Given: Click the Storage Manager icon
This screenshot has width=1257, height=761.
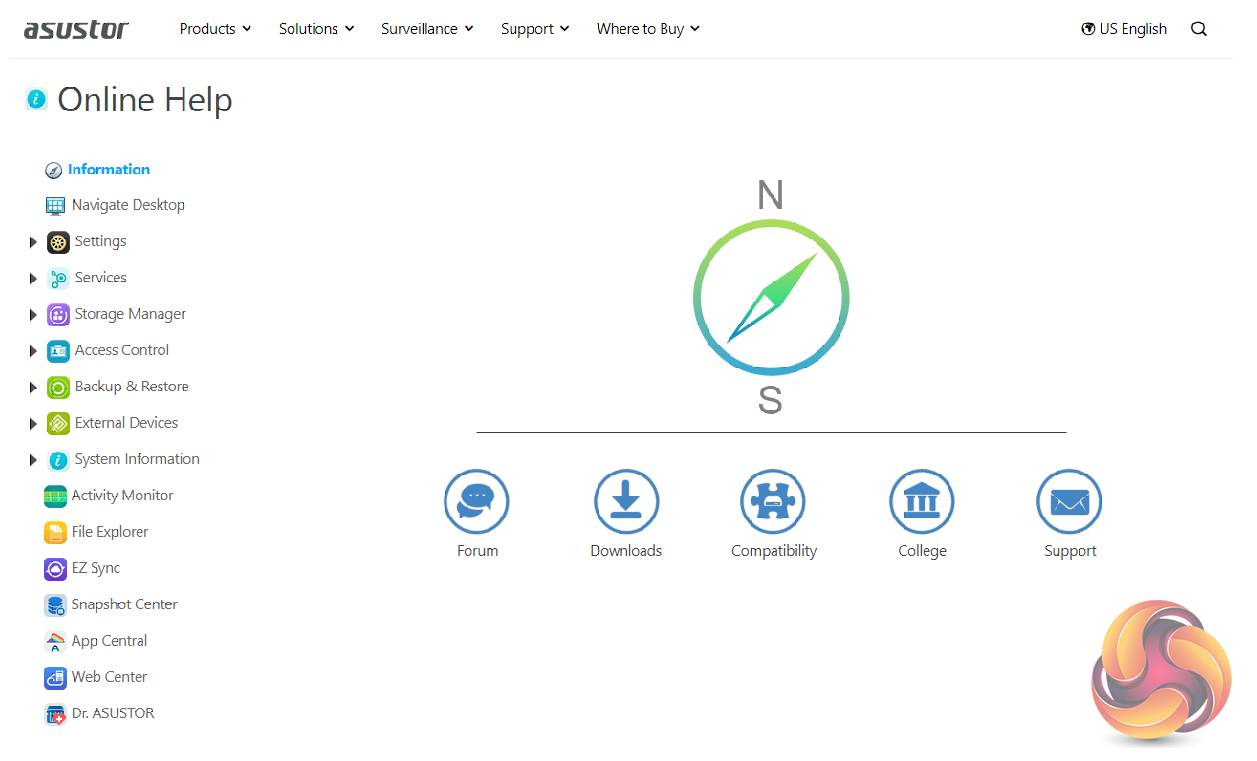Looking at the screenshot, I should 58,314.
